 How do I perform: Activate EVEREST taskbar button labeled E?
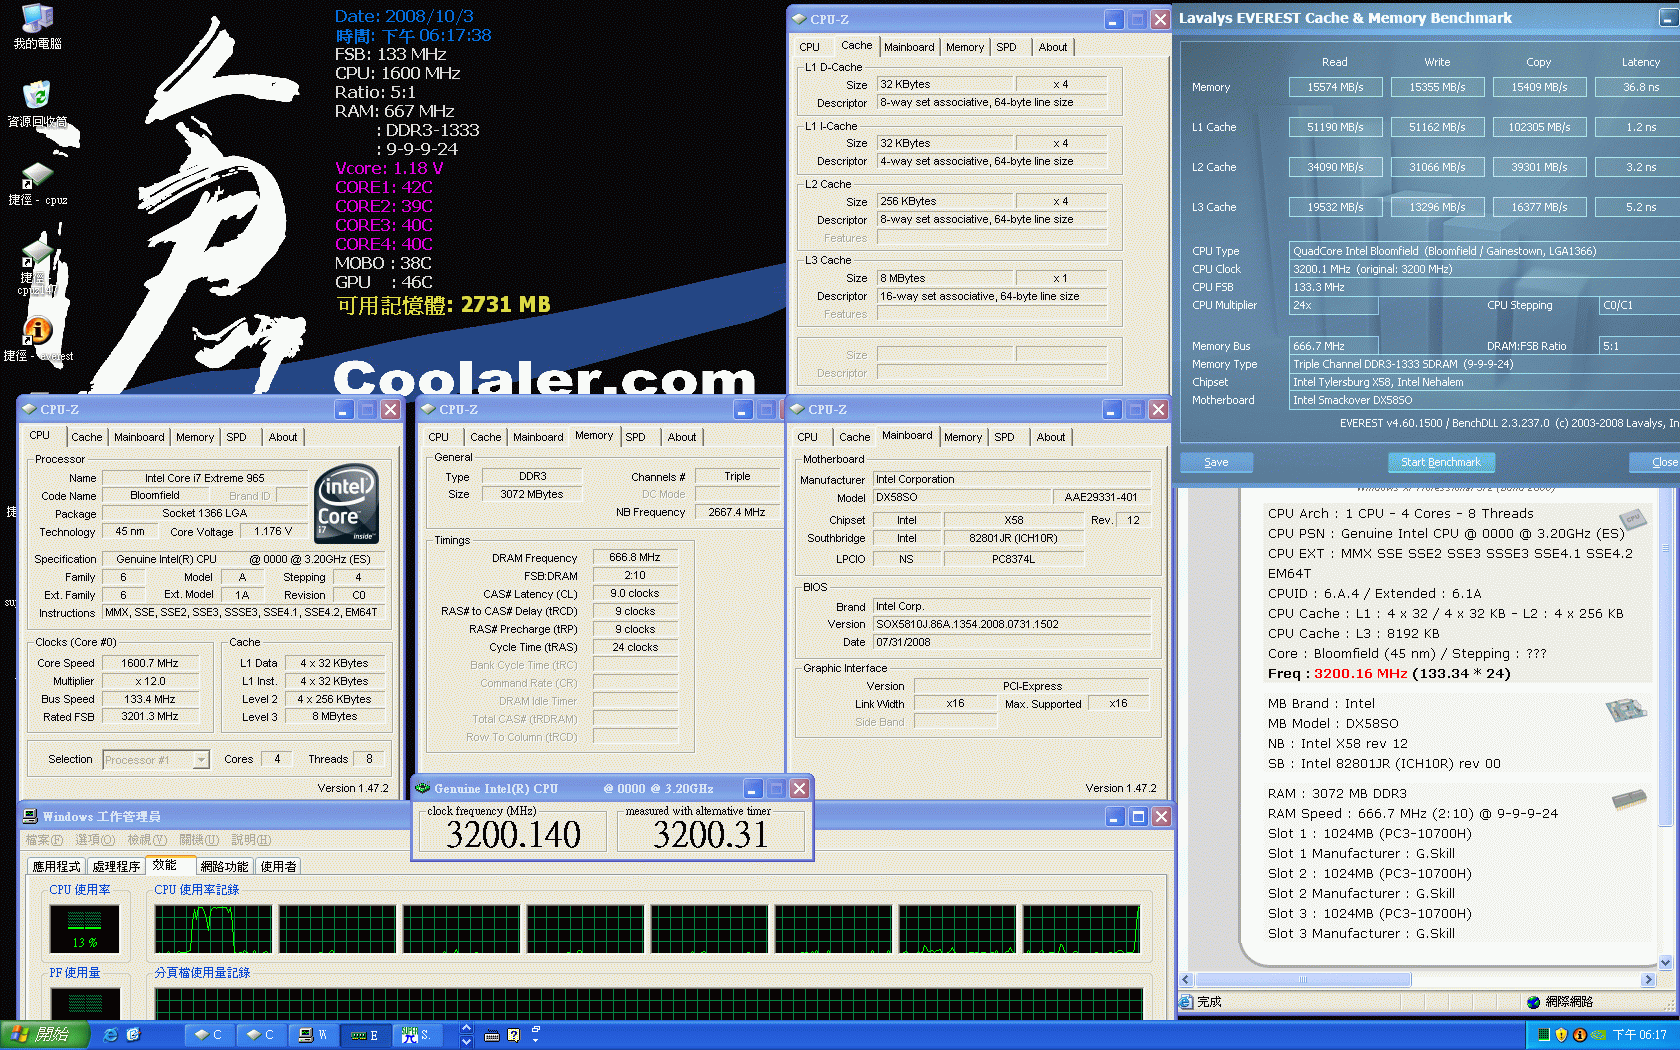(364, 1035)
